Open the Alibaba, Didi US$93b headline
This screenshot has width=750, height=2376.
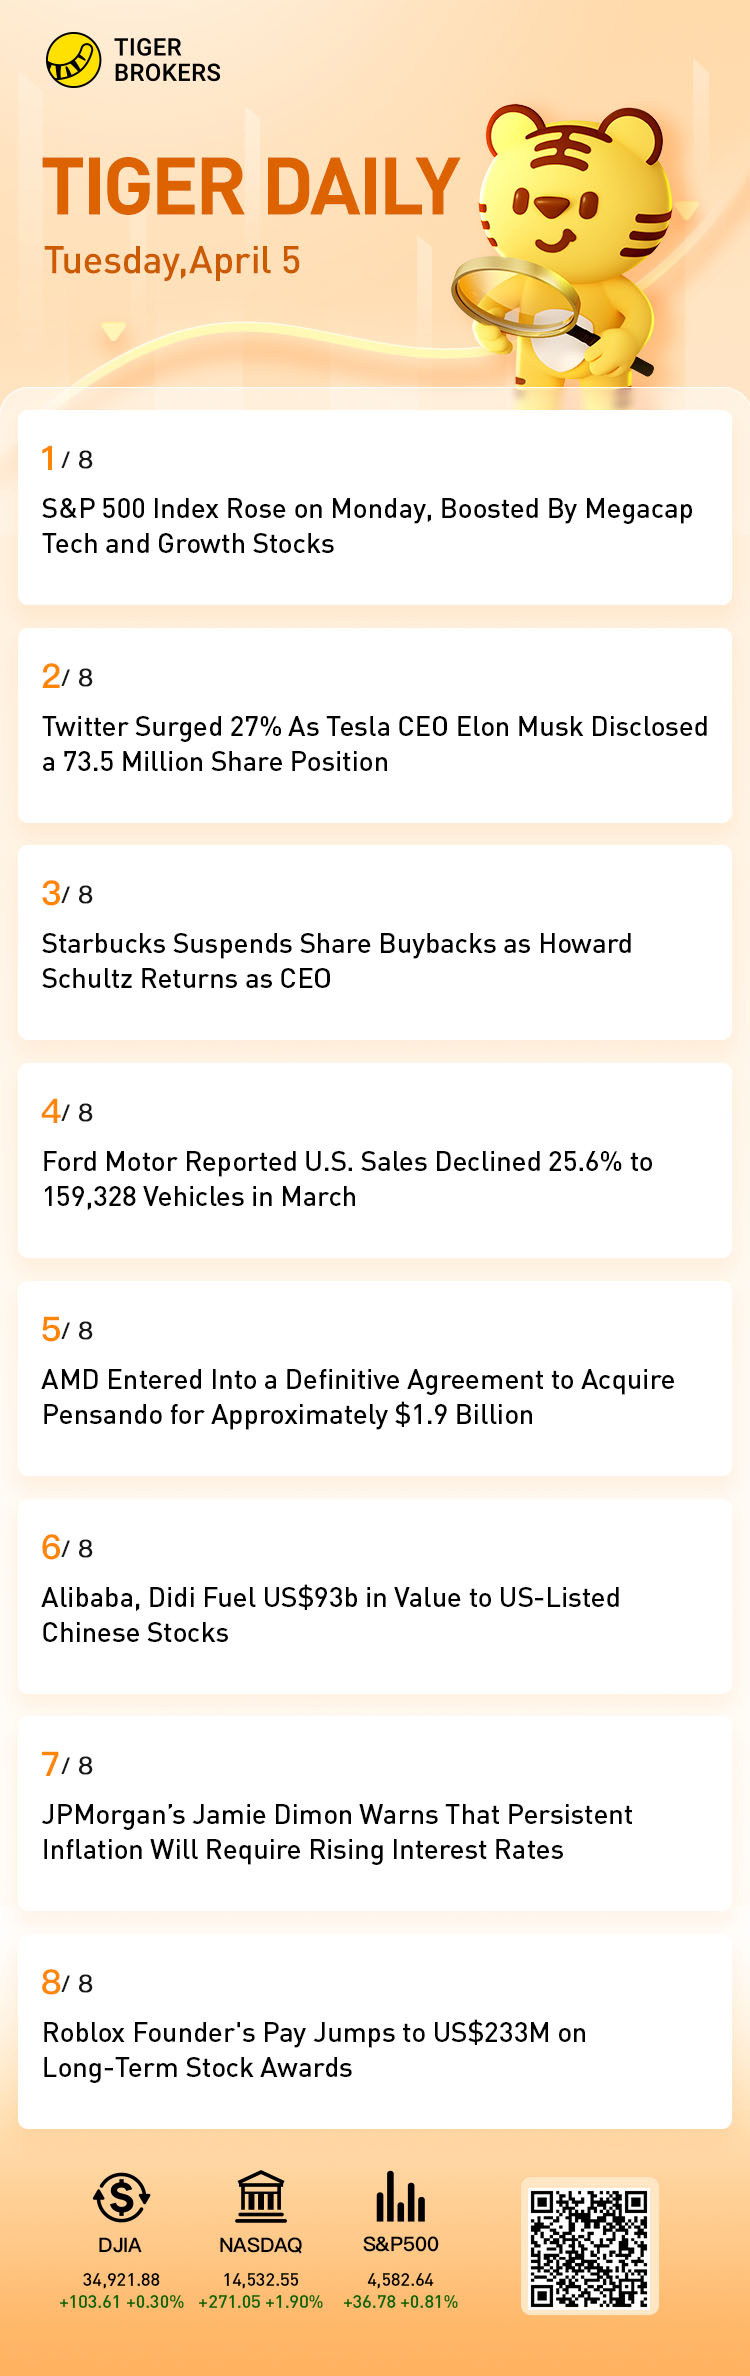[330, 1615]
